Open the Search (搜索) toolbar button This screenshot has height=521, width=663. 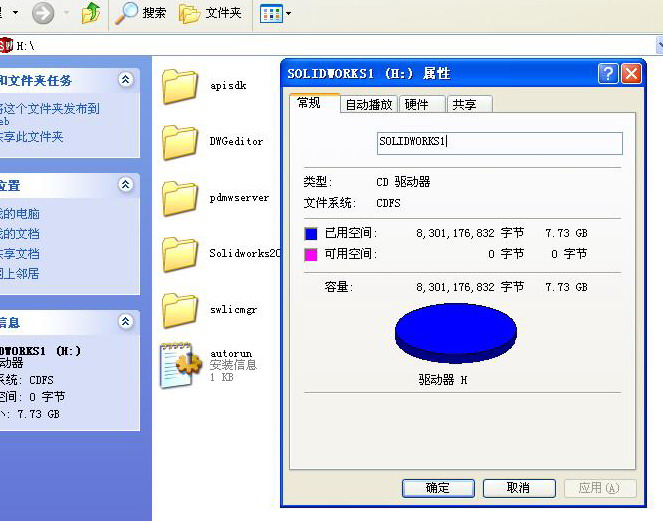[141, 13]
